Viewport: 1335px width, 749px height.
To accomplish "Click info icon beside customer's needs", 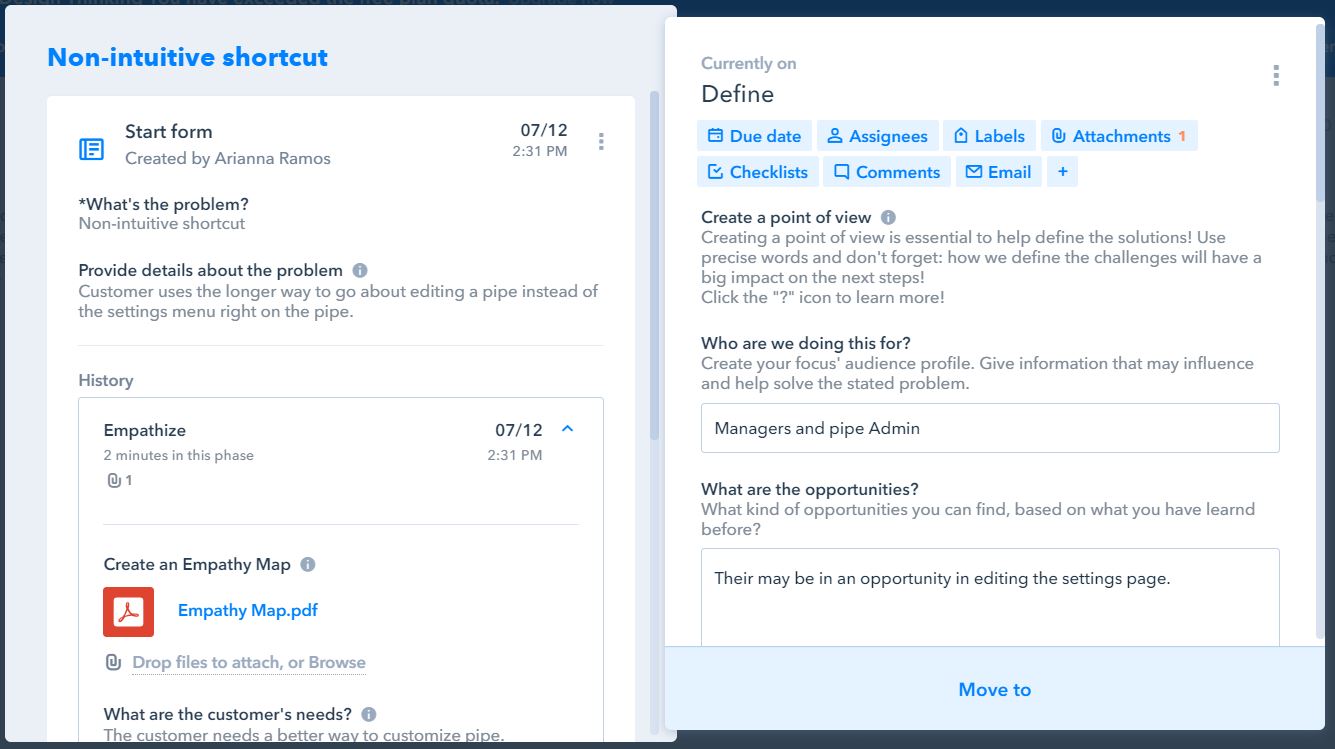I will (x=369, y=714).
